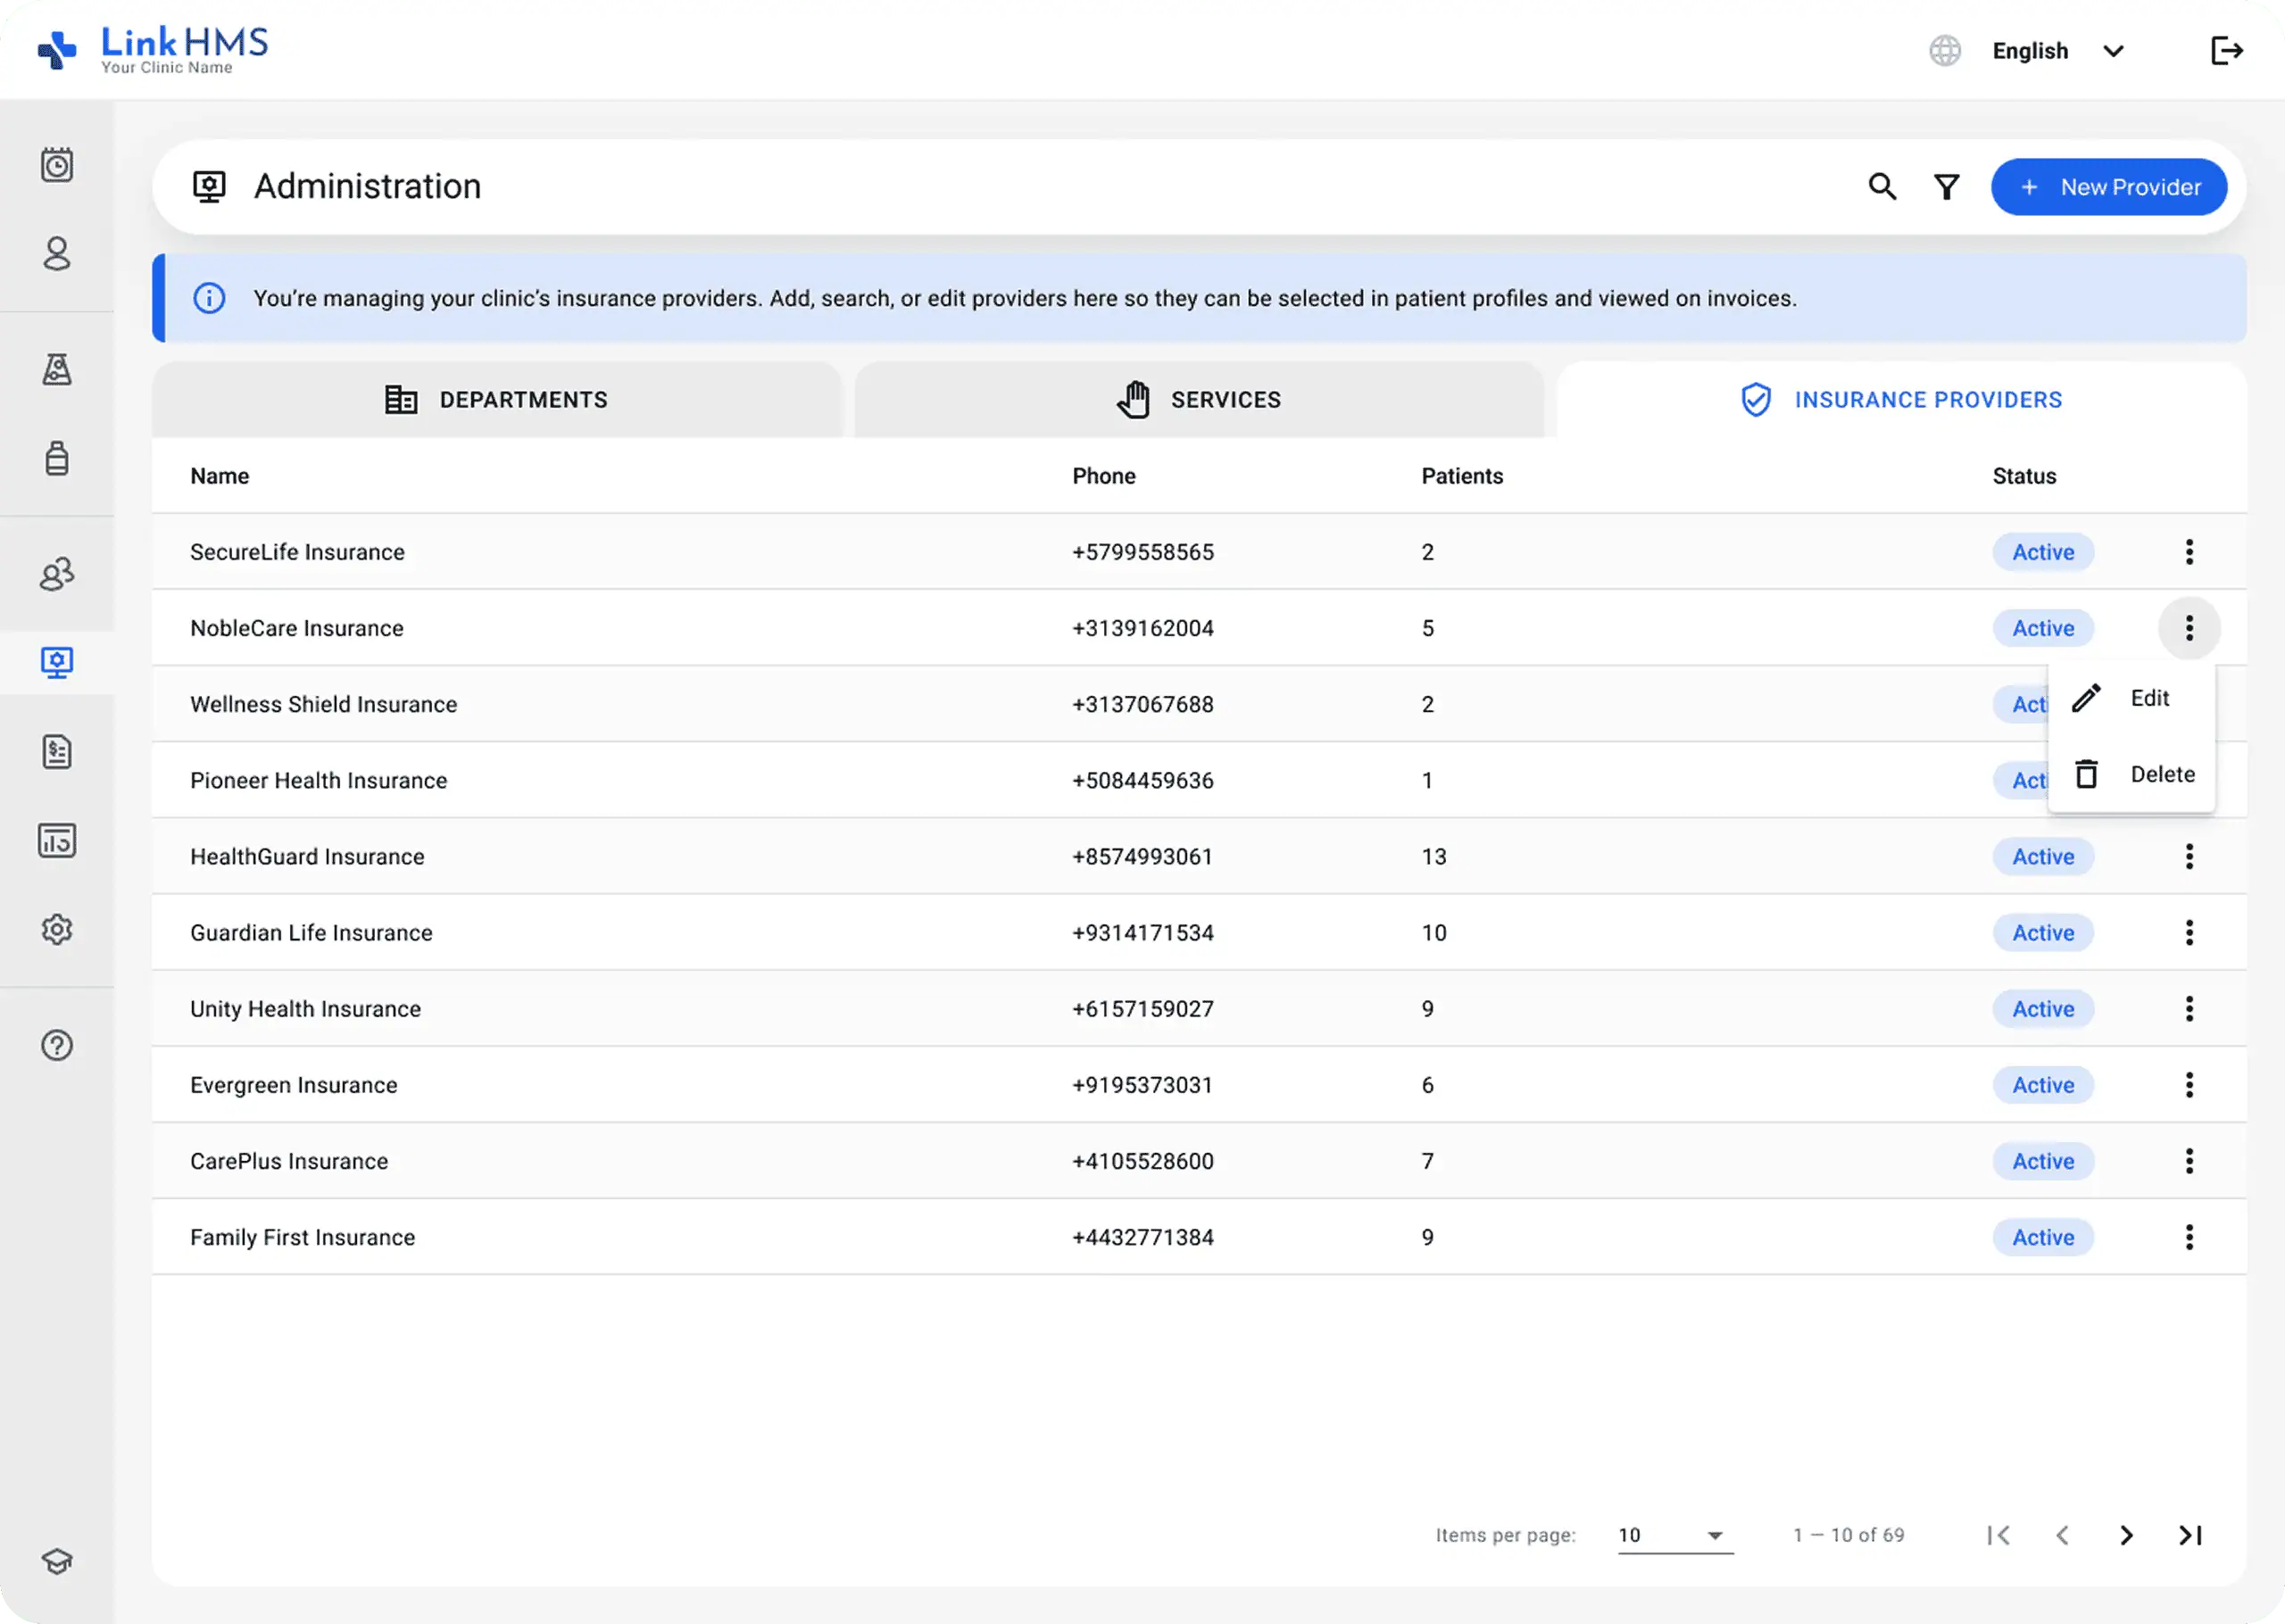
Task: Open the pharmacy bottle icon in sidebar
Action: pos(57,458)
